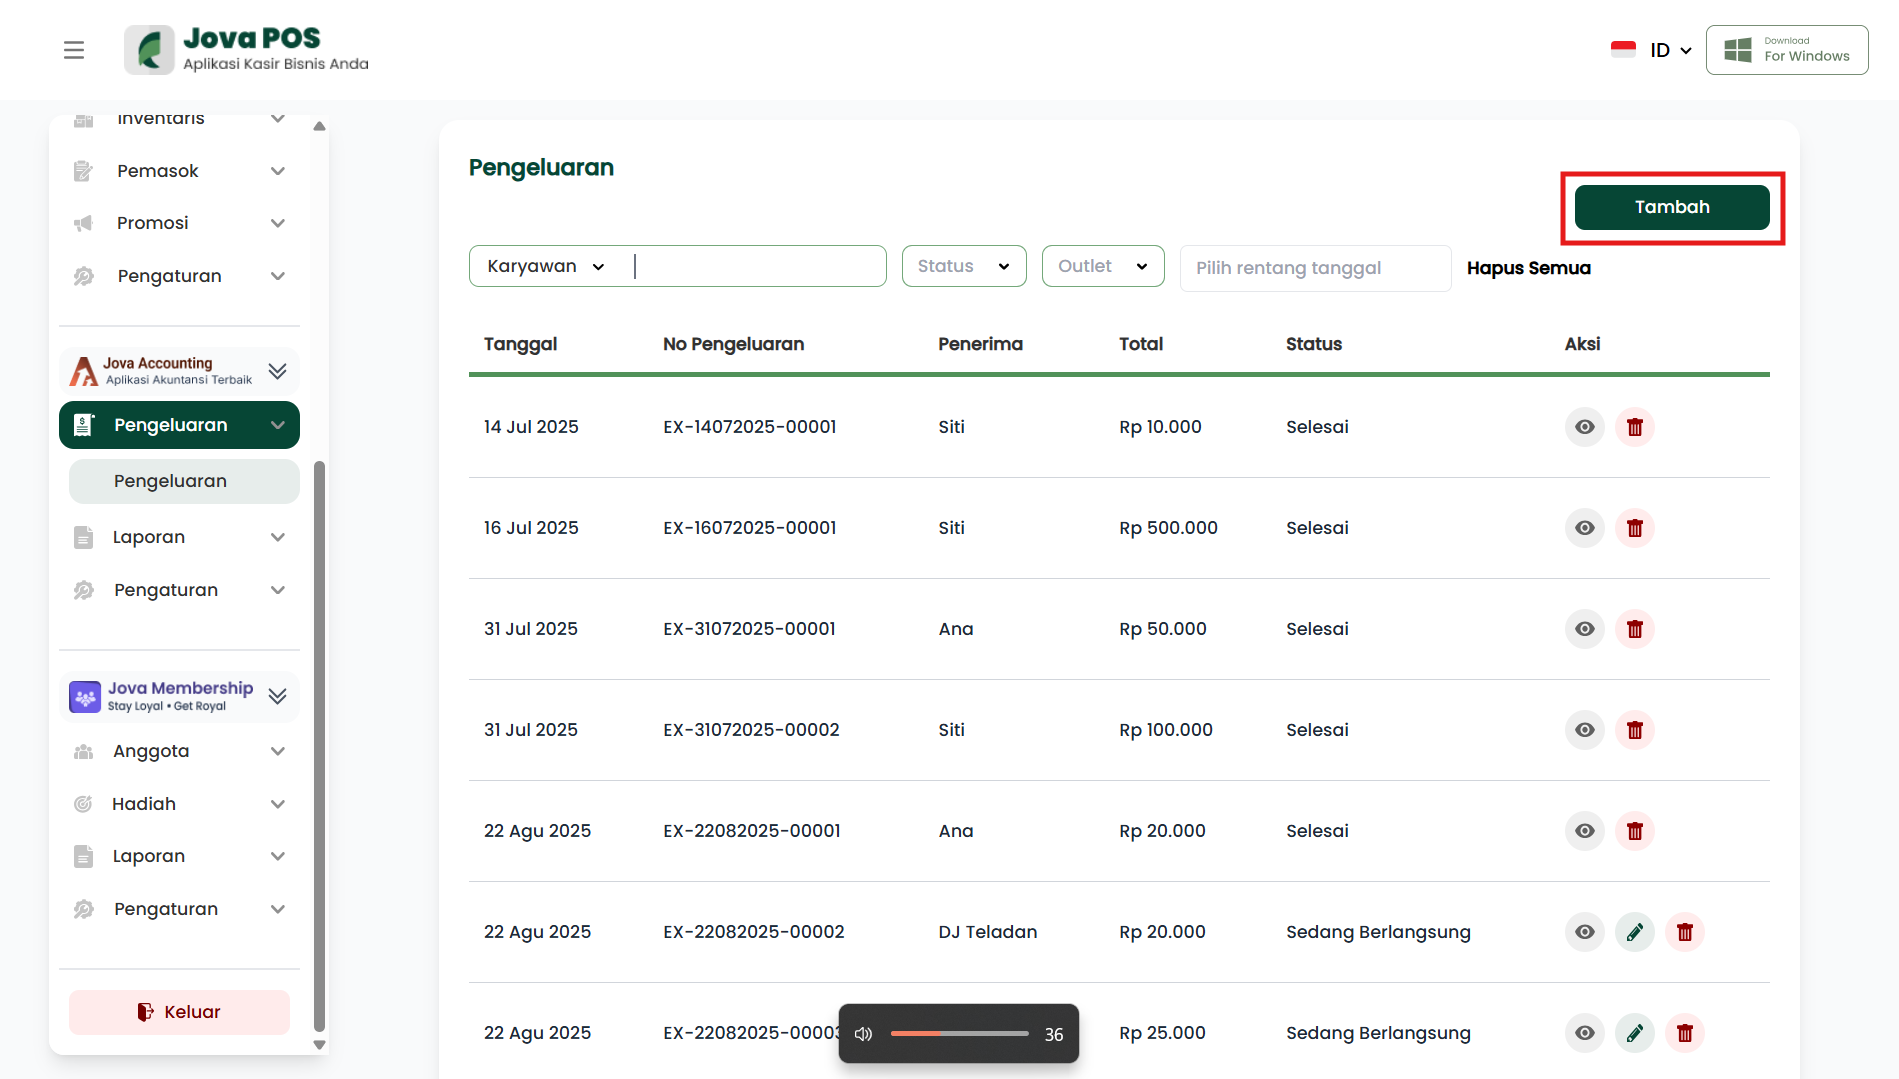Adjust the volume slider in overlay
1899x1079 pixels.
point(959,1034)
